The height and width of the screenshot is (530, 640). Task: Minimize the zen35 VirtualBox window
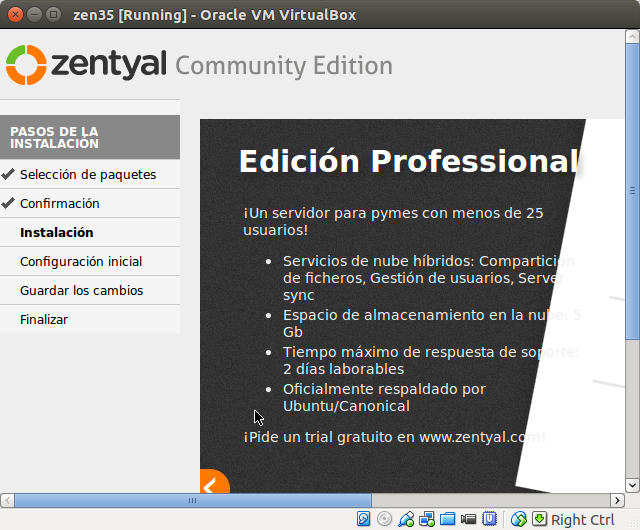34,15
